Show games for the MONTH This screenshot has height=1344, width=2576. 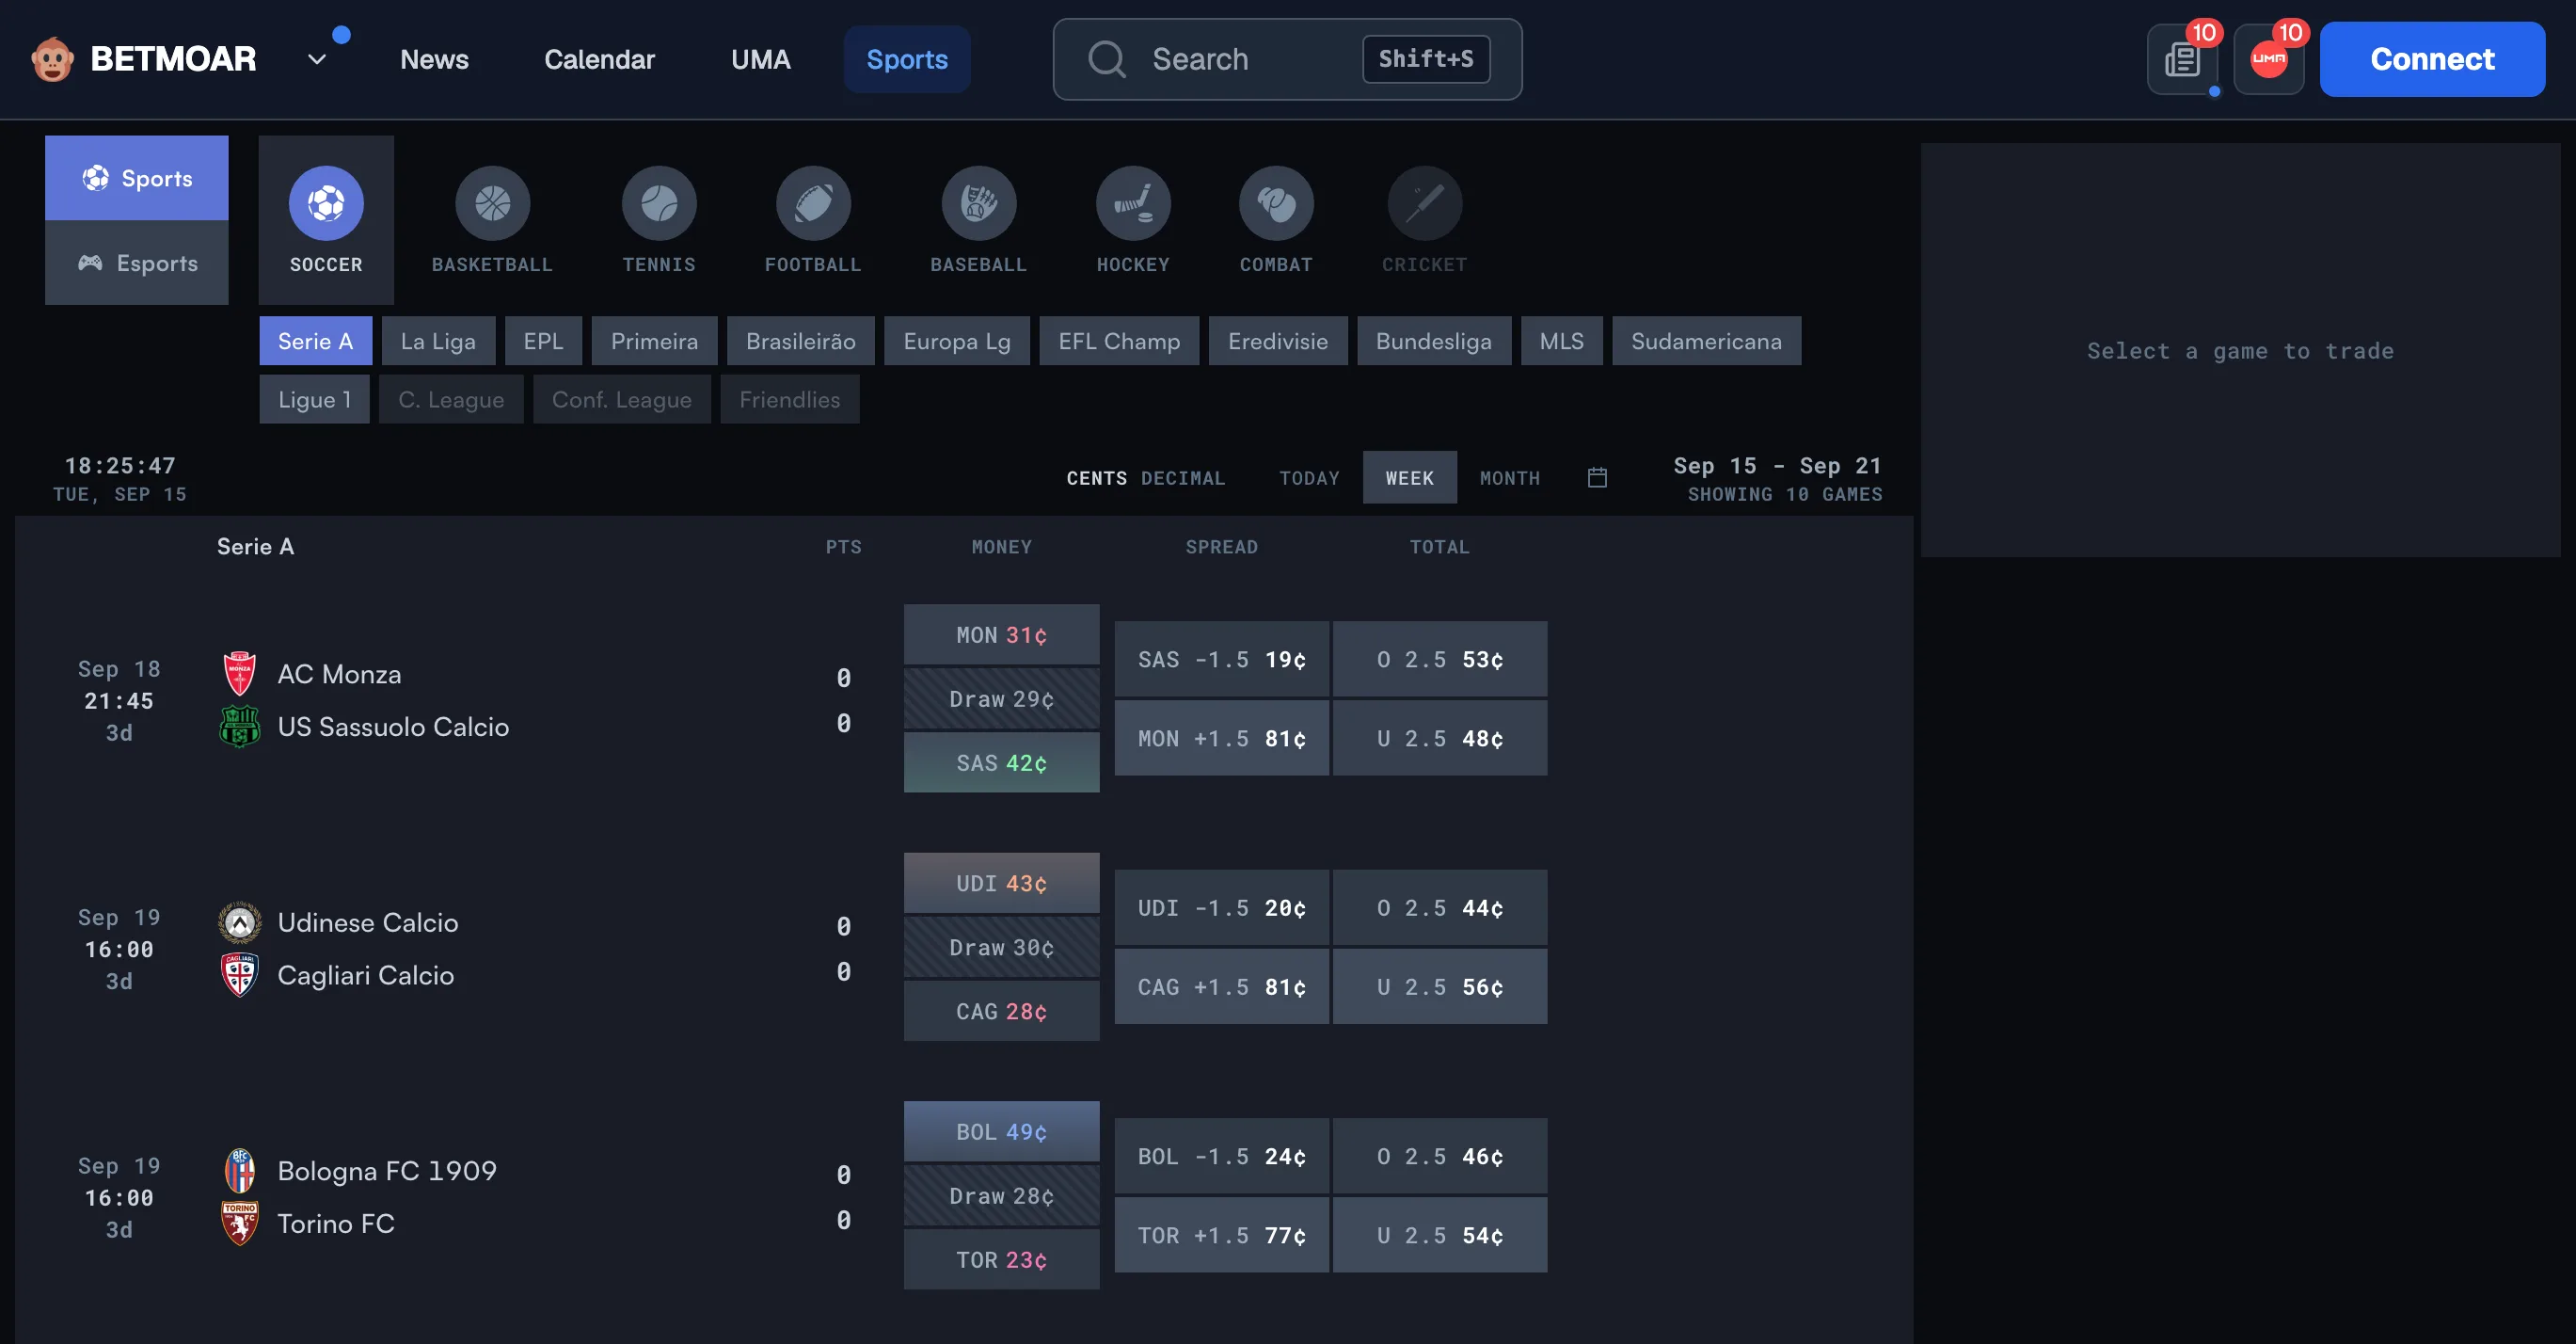pos(1510,478)
